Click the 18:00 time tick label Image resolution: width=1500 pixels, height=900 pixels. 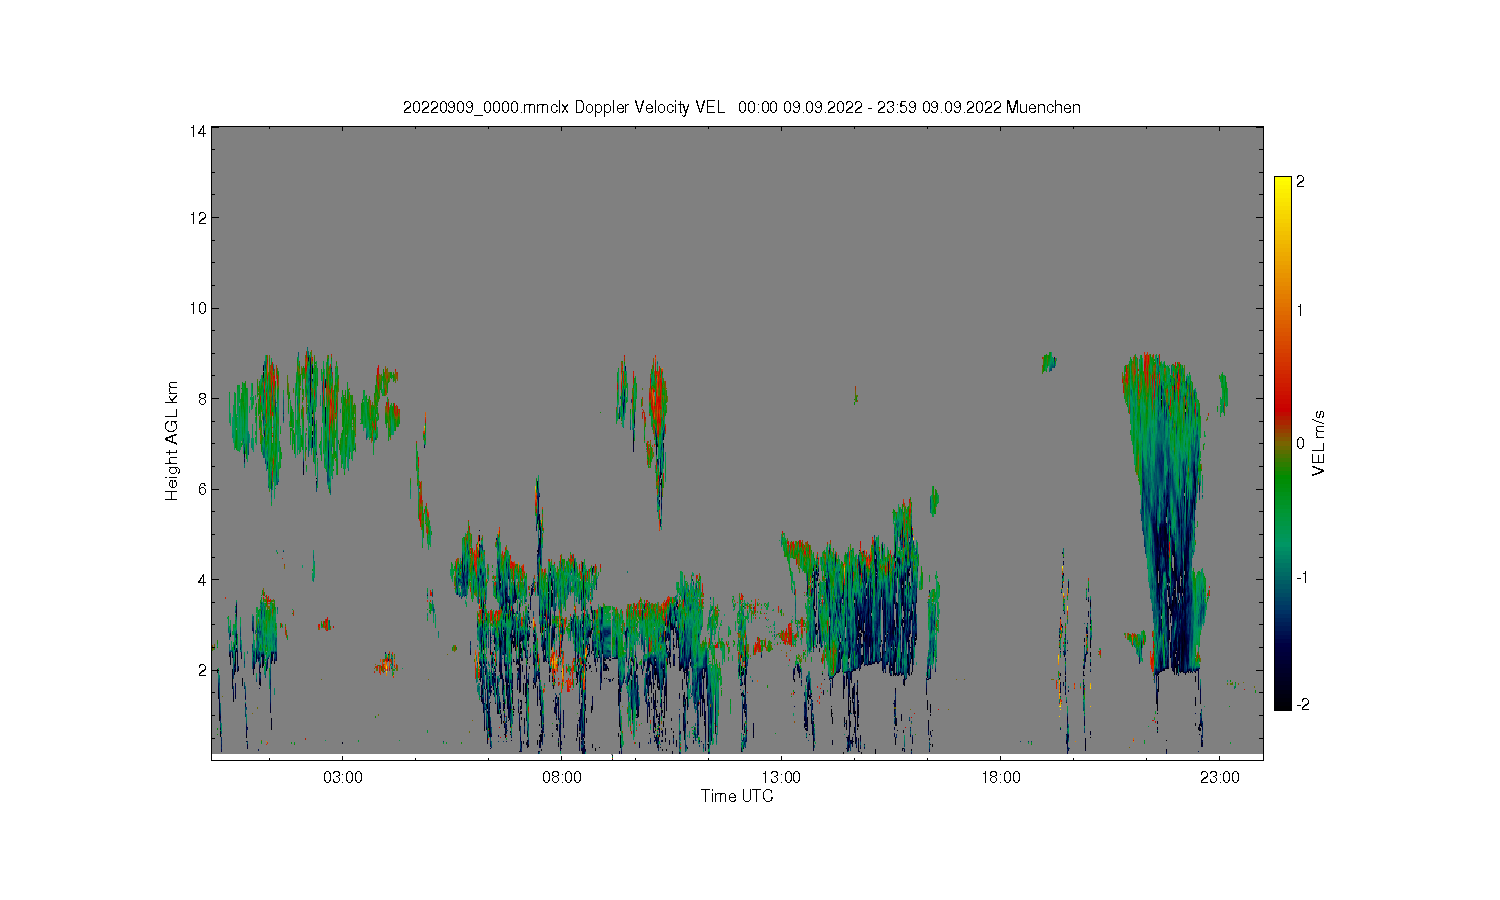(1001, 778)
